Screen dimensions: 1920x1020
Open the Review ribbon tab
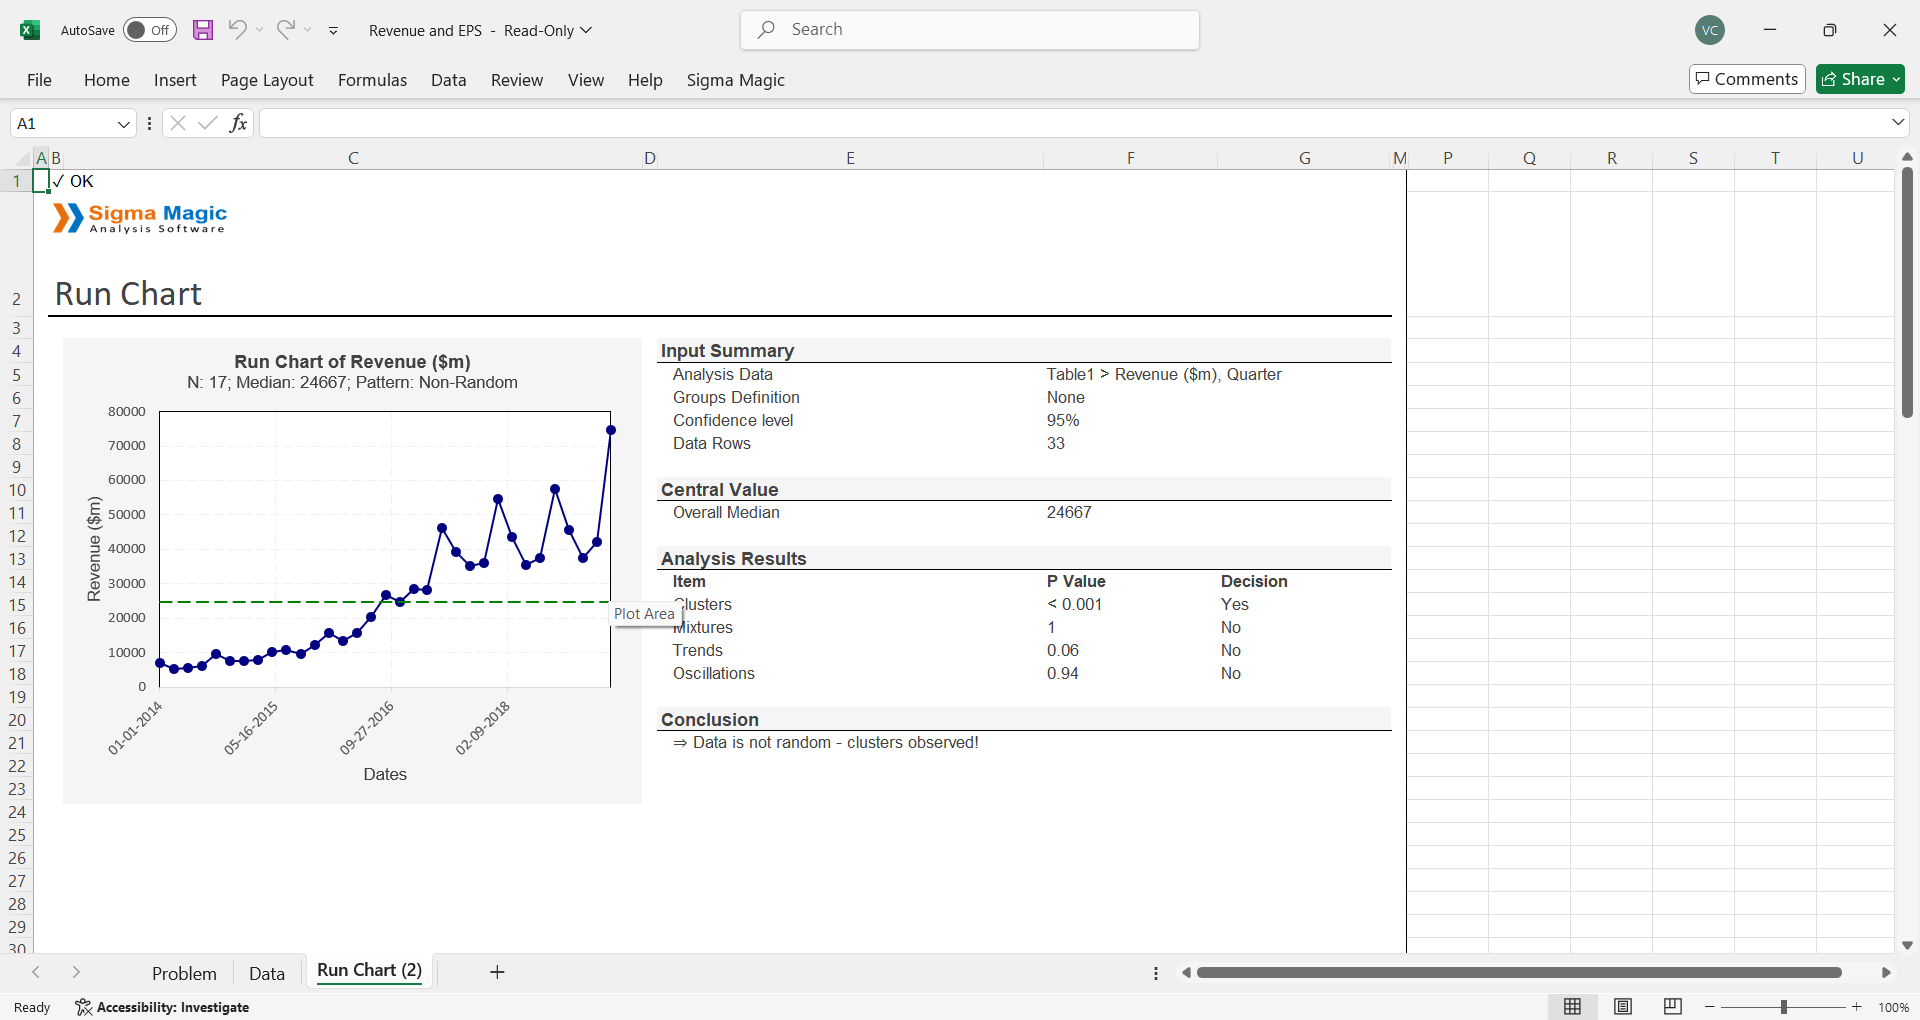click(x=517, y=80)
